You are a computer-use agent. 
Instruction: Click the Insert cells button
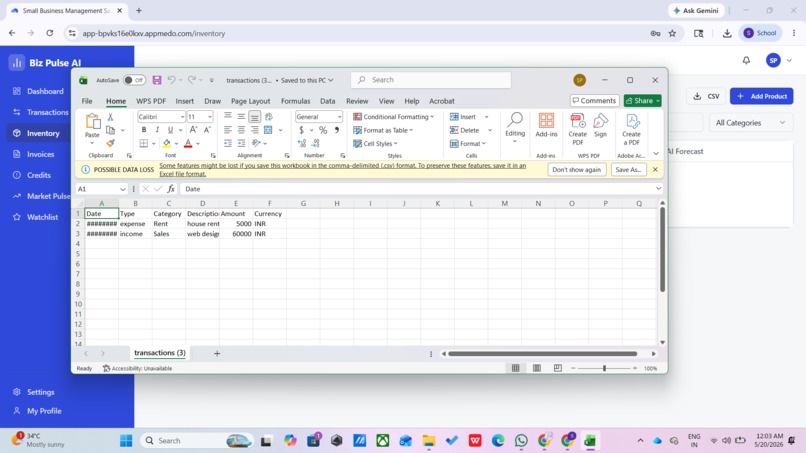click(x=463, y=117)
